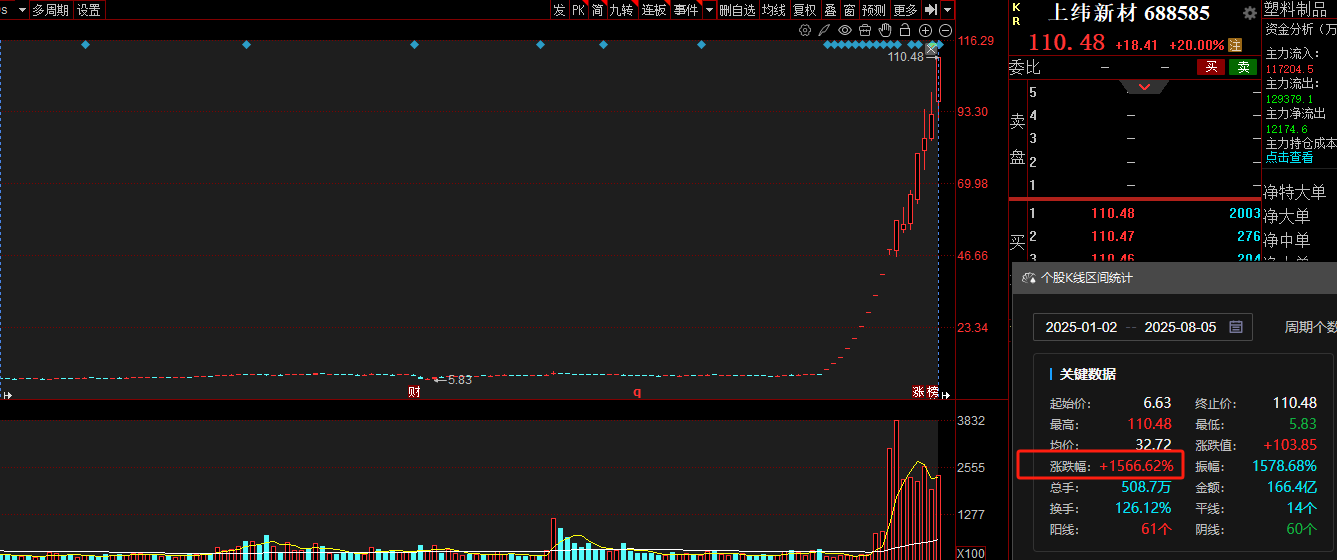Open chart settings gear icon

coord(805,31)
